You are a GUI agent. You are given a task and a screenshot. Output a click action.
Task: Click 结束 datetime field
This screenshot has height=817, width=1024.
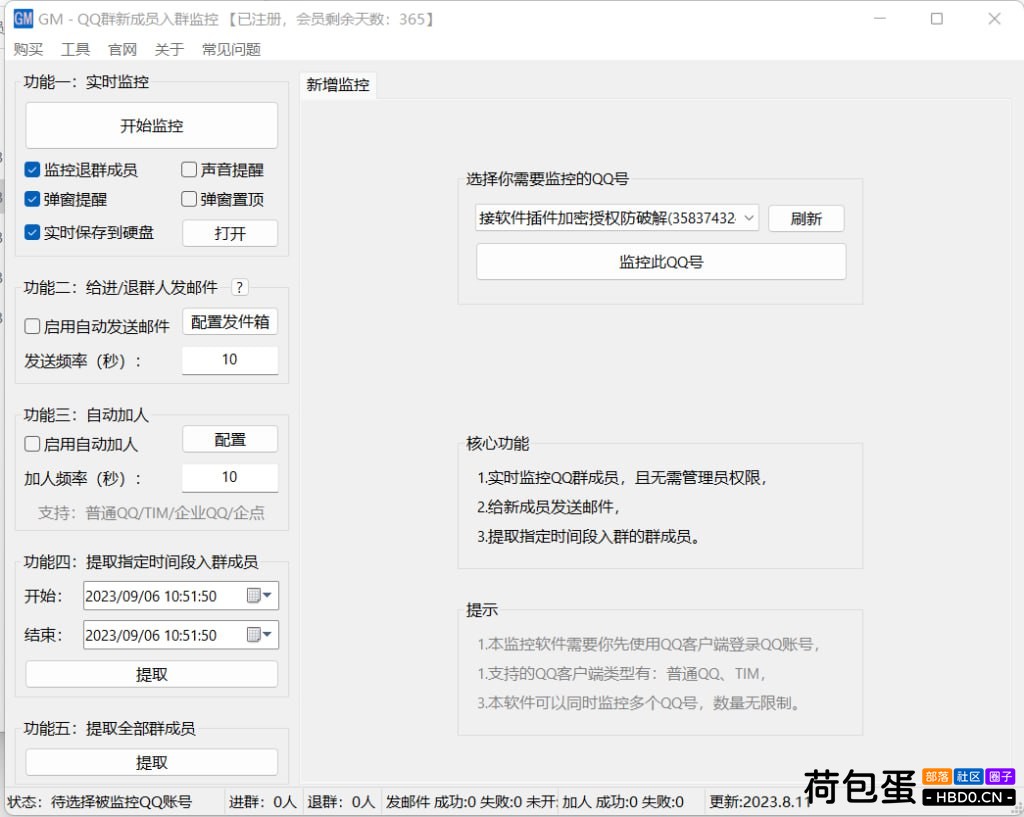click(x=181, y=635)
